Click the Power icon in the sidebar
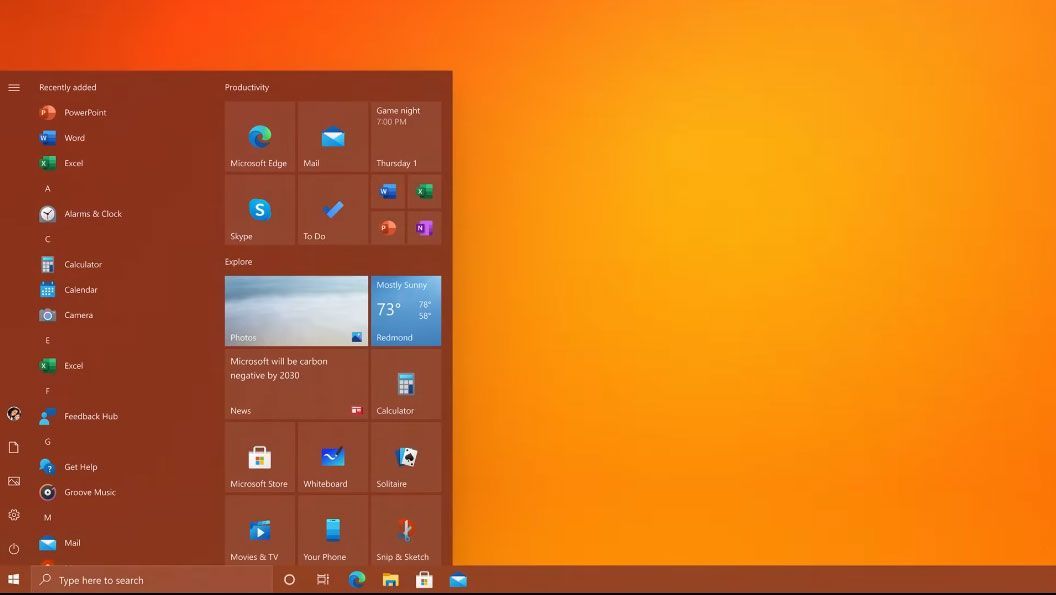This screenshot has height=595, width=1056. coord(13,549)
